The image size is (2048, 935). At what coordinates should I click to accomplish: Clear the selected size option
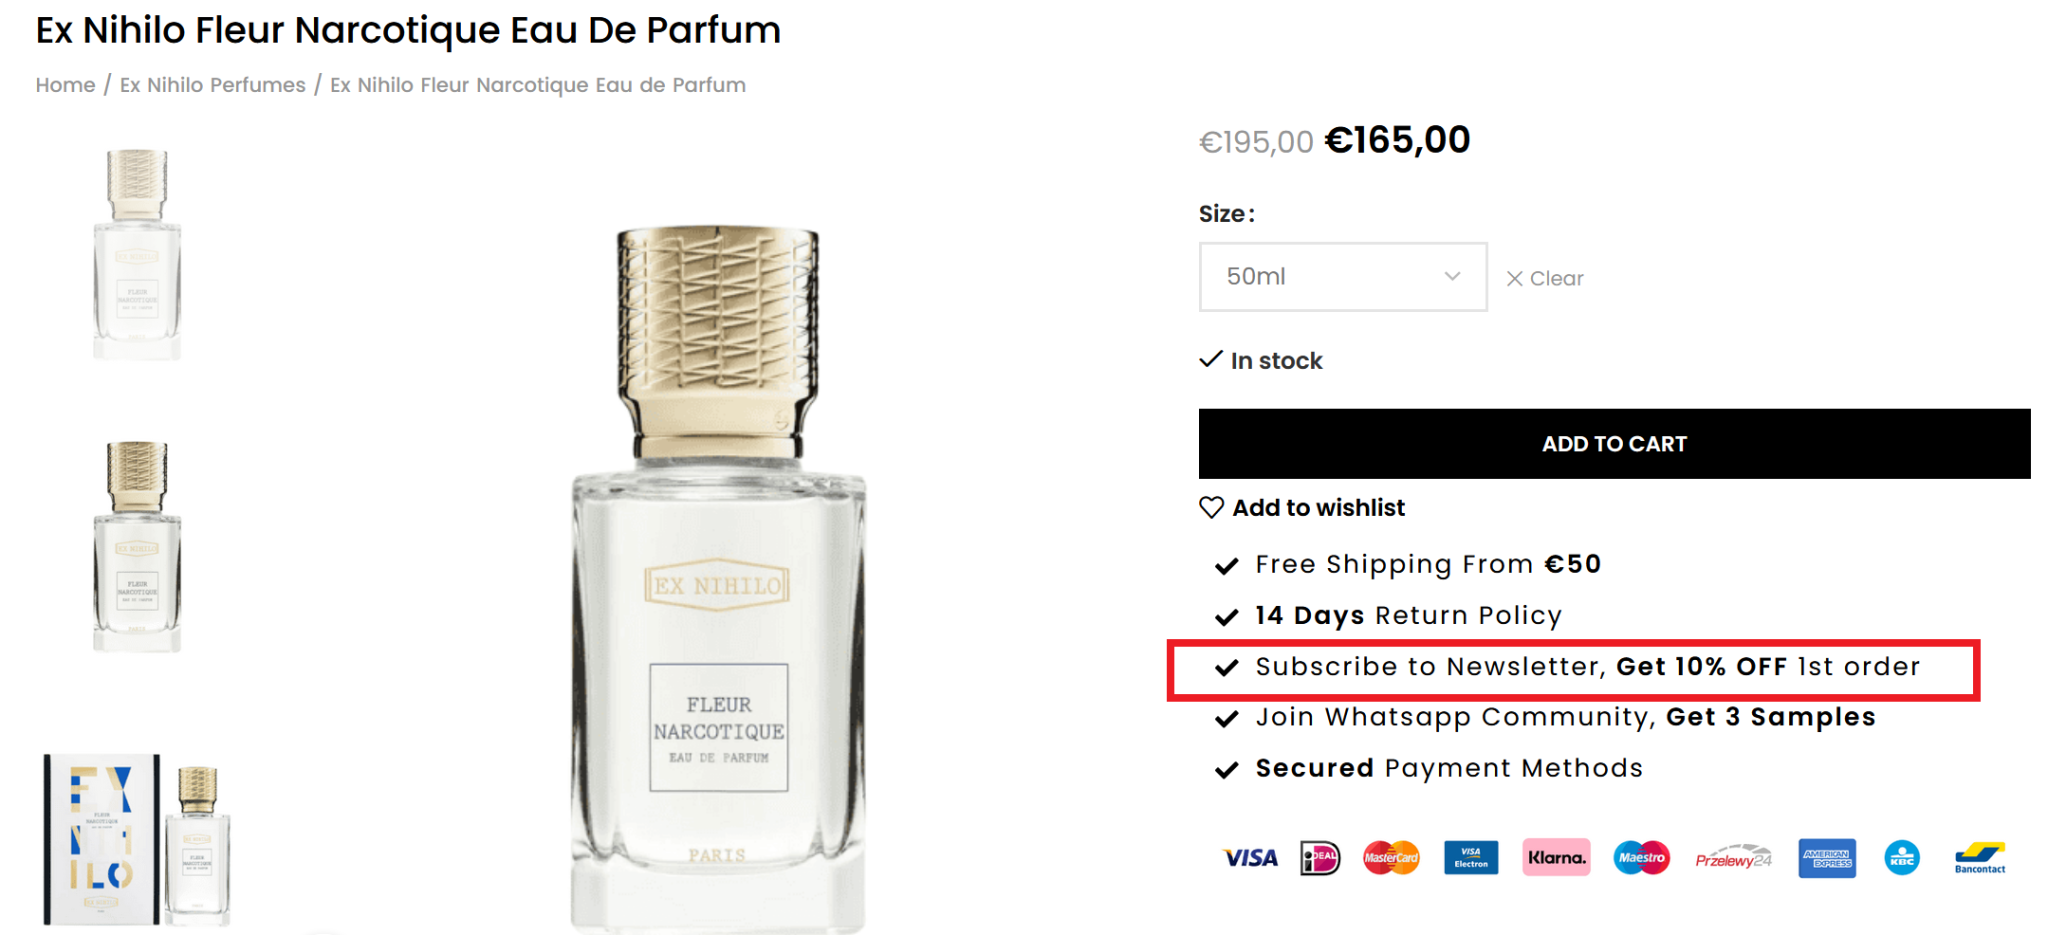tap(1545, 279)
